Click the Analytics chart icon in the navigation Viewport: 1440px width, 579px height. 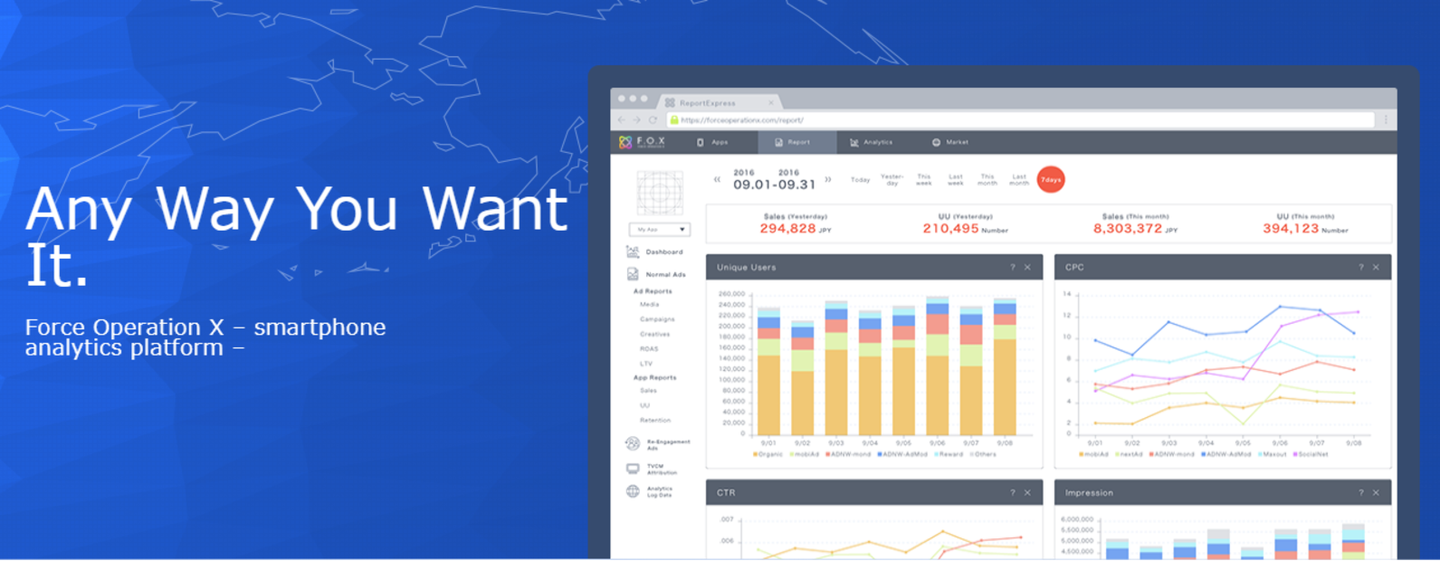pos(854,142)
